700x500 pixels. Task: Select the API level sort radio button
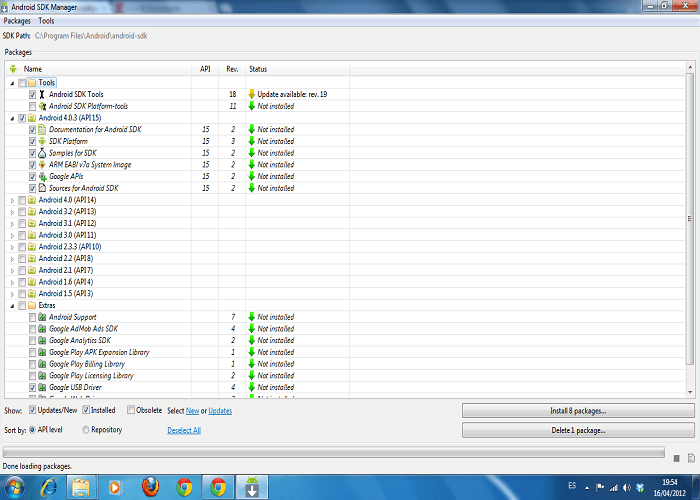tap(32, 429)
